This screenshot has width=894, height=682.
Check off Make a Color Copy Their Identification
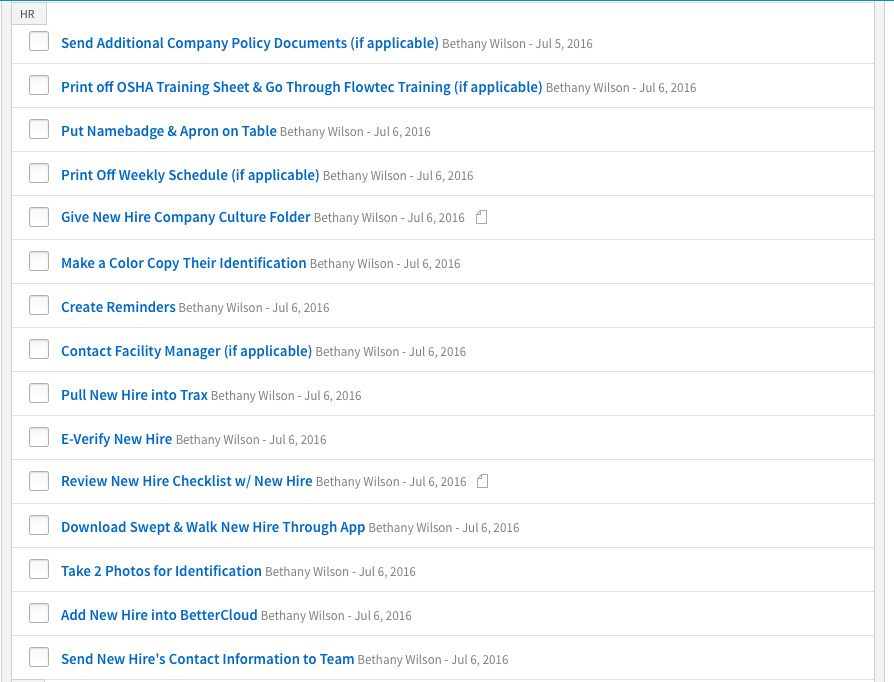(x=38, y=261)
